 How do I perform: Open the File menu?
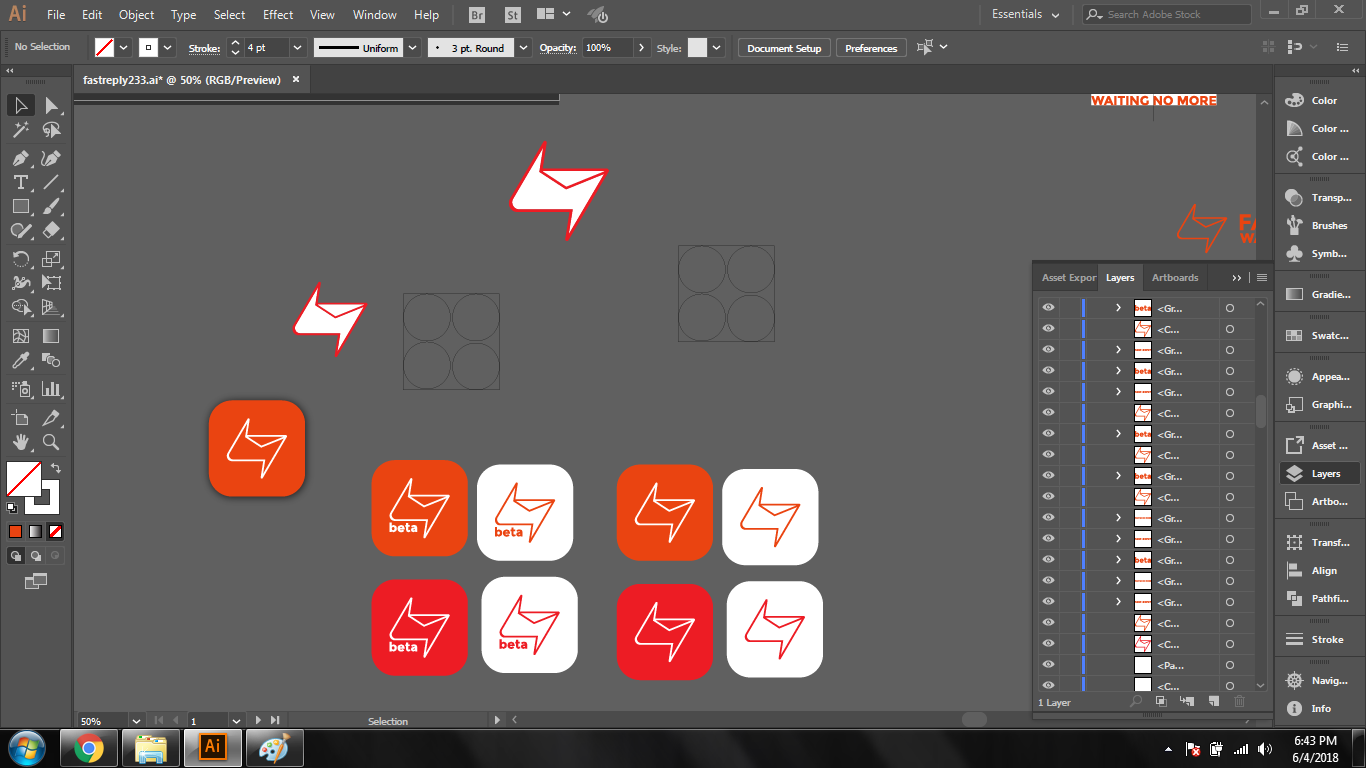coord(56,14)
